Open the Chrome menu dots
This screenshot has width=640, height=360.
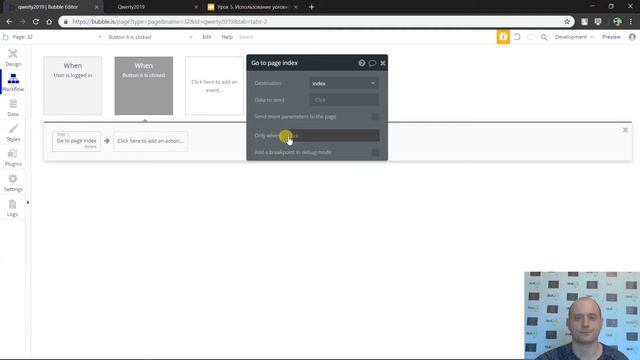631,22
